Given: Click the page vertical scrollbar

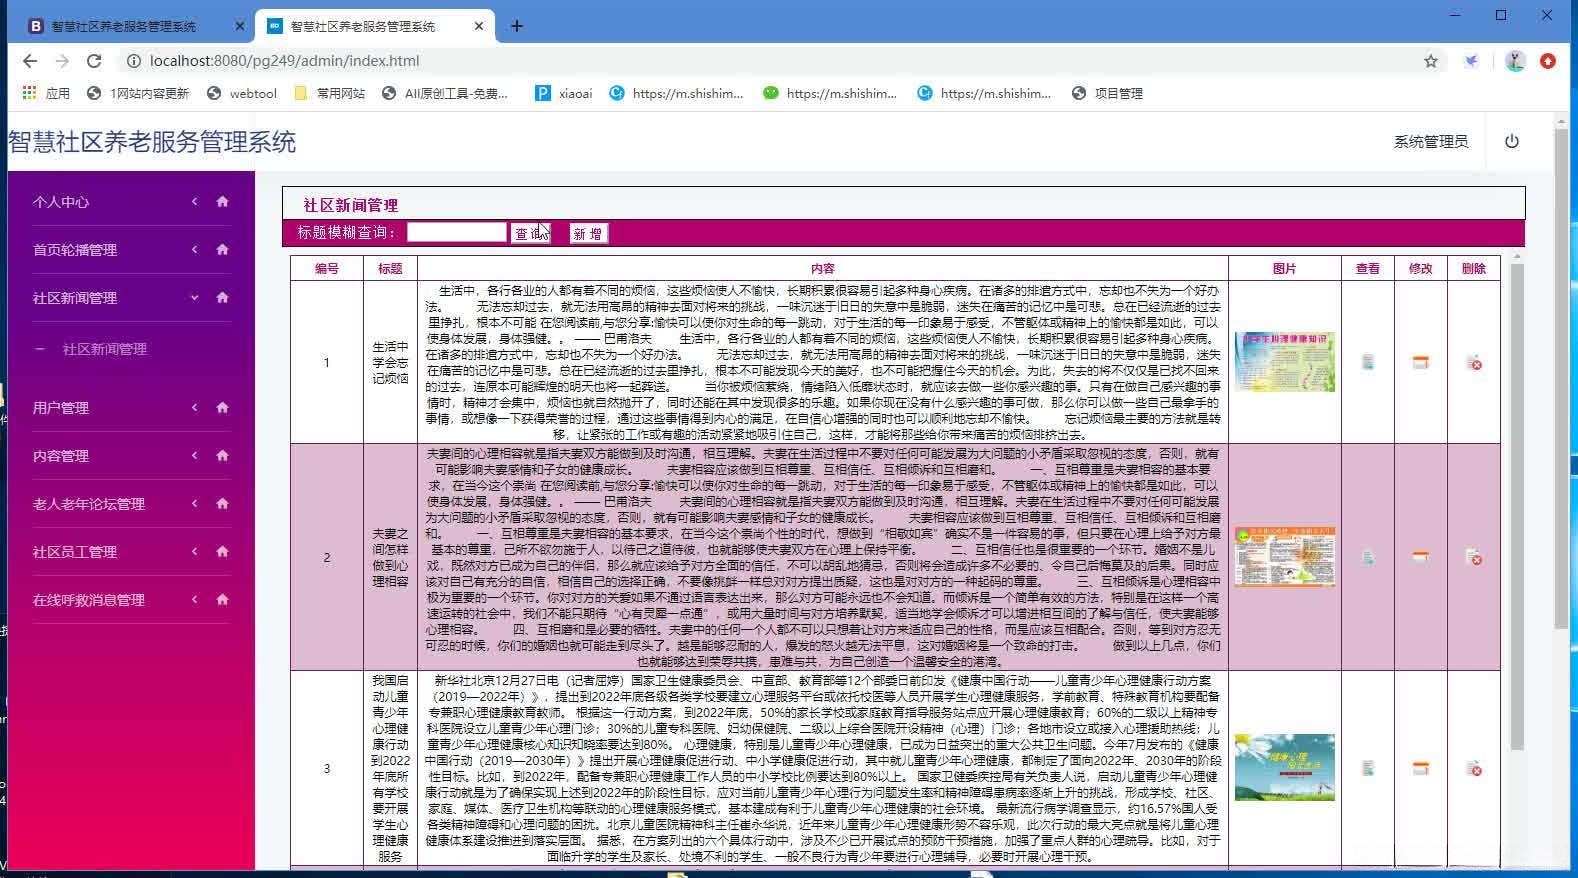Looking at the screenshot, I should [1562, 380].
